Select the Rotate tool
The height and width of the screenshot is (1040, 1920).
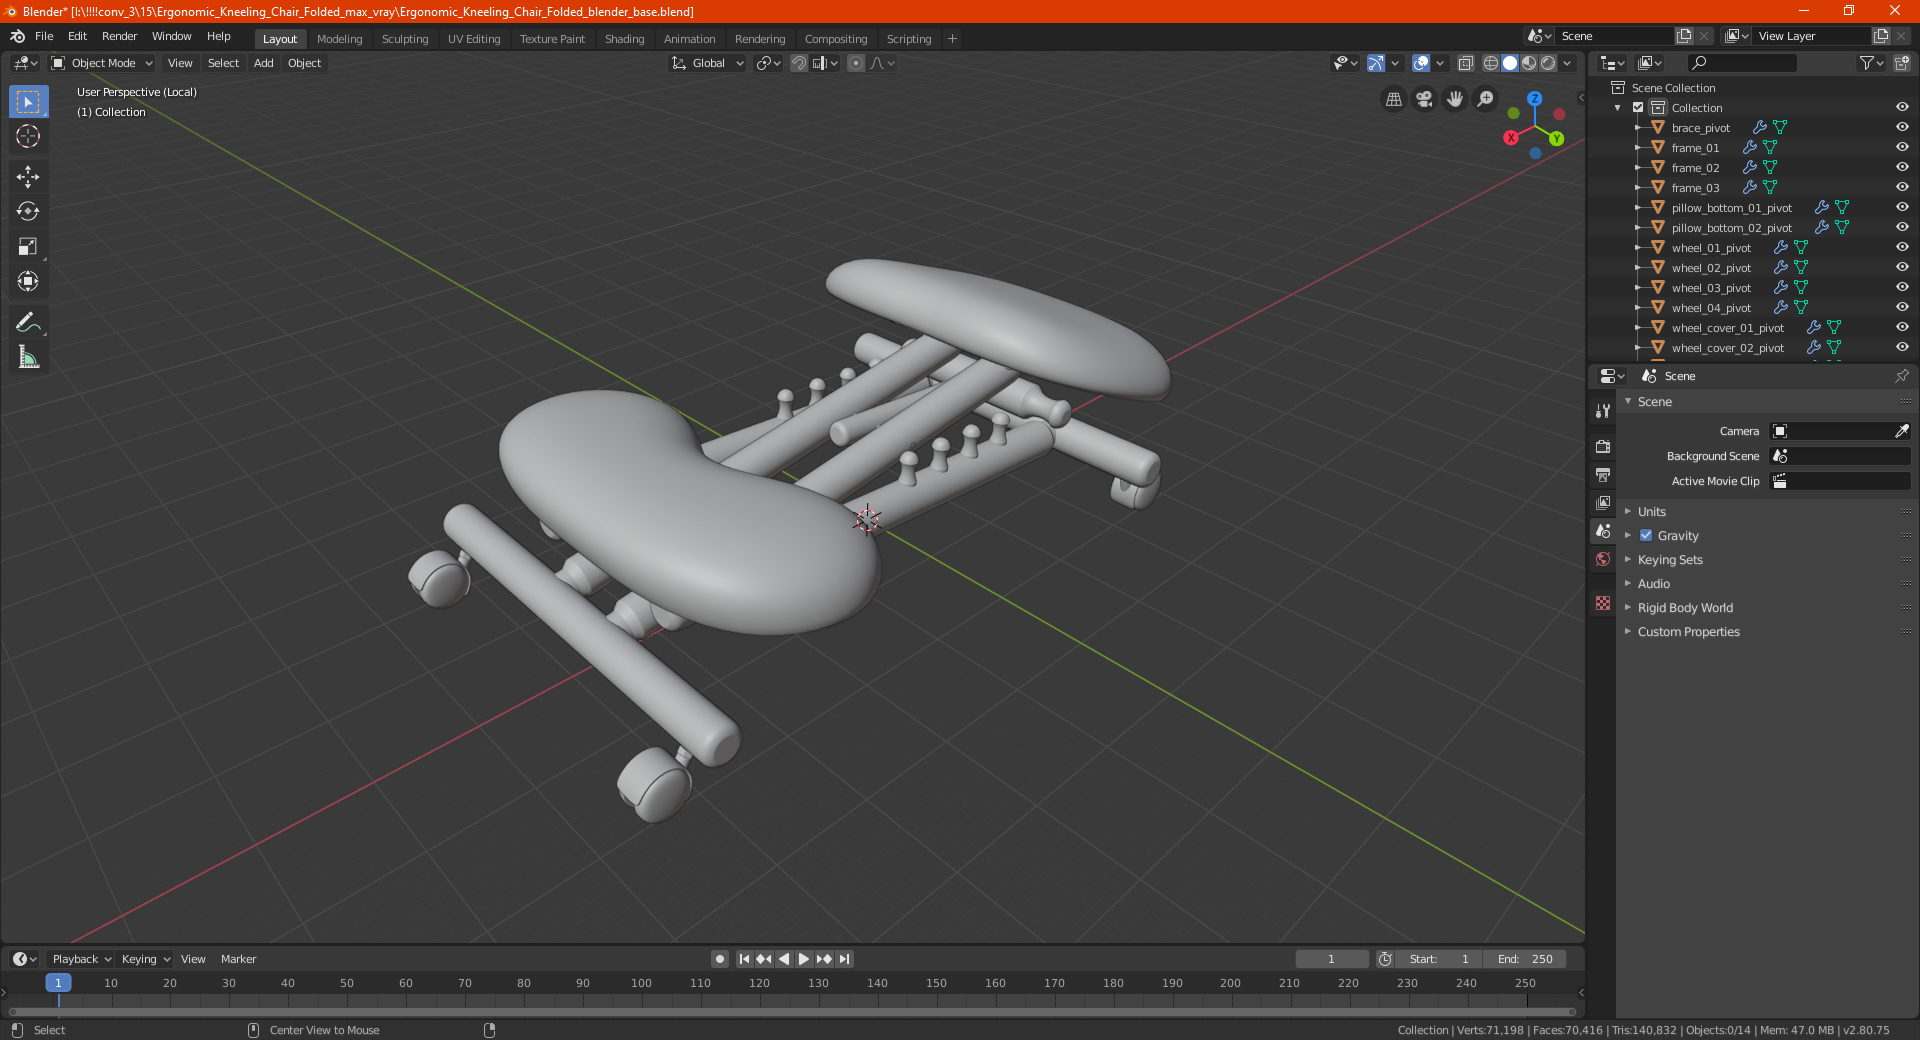pos(28,212)
